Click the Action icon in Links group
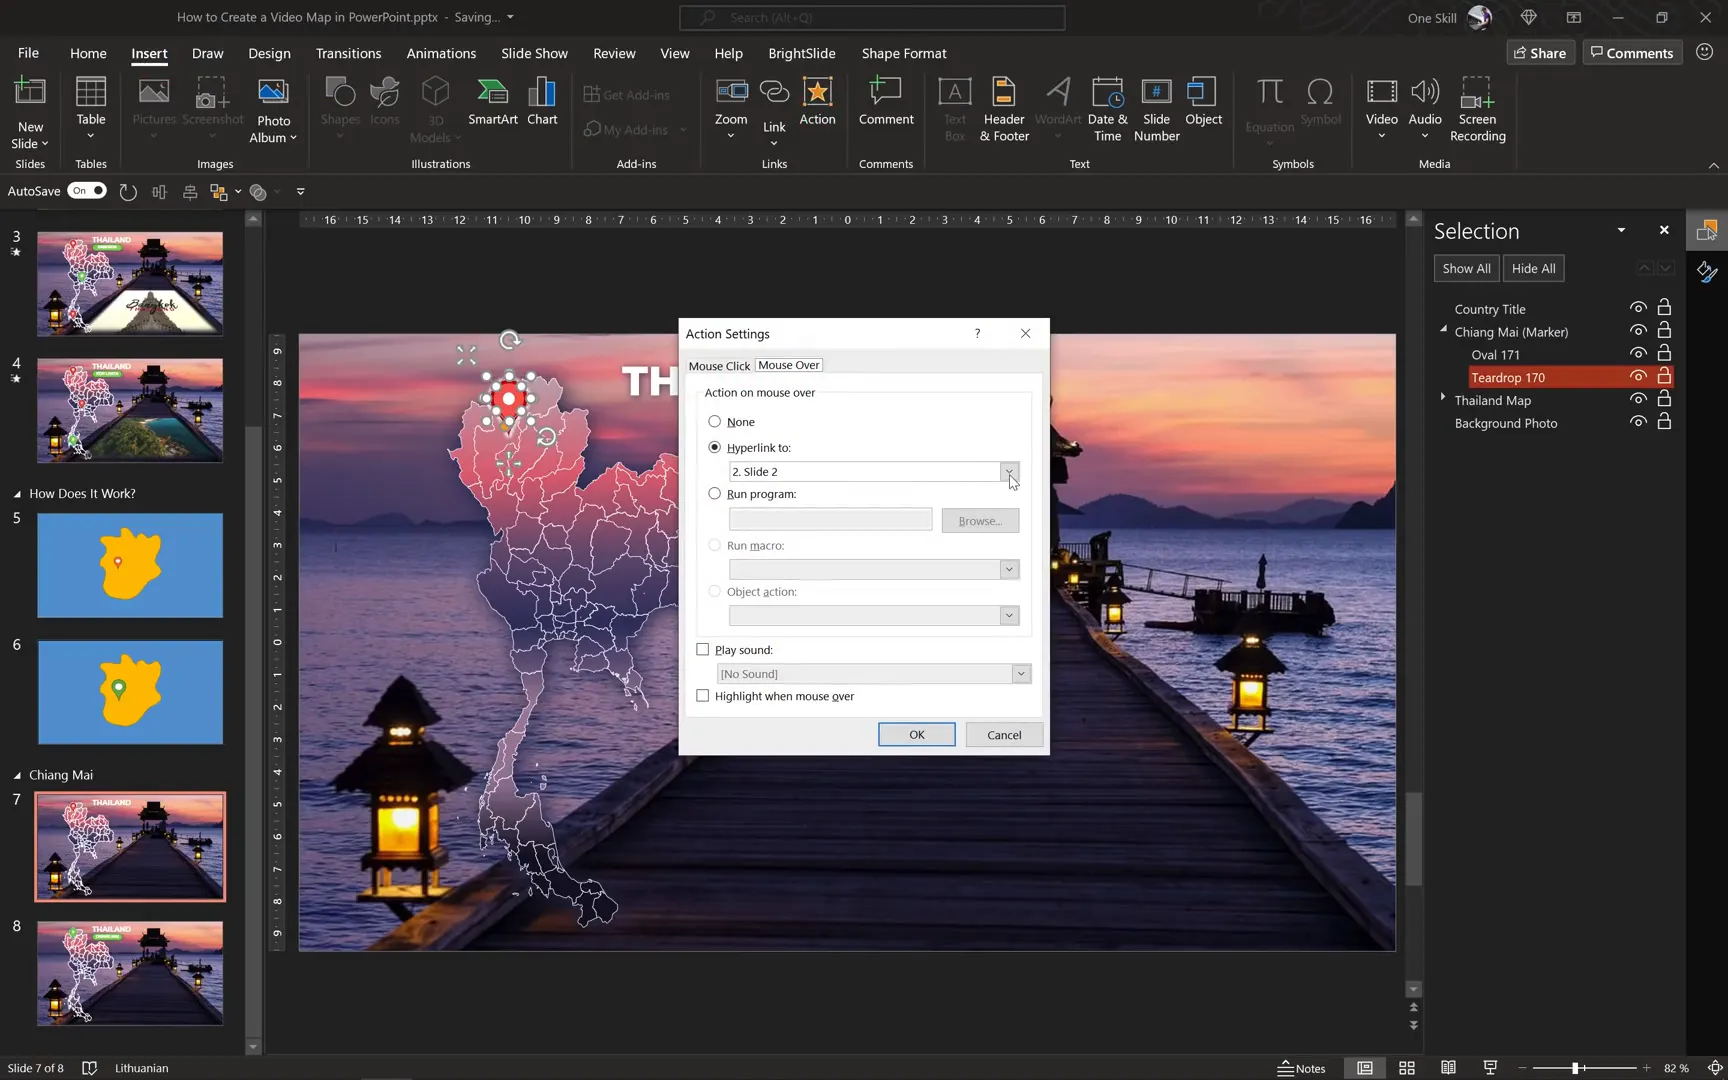This screenshot has height=1080, width=1728. click(817, 102)
